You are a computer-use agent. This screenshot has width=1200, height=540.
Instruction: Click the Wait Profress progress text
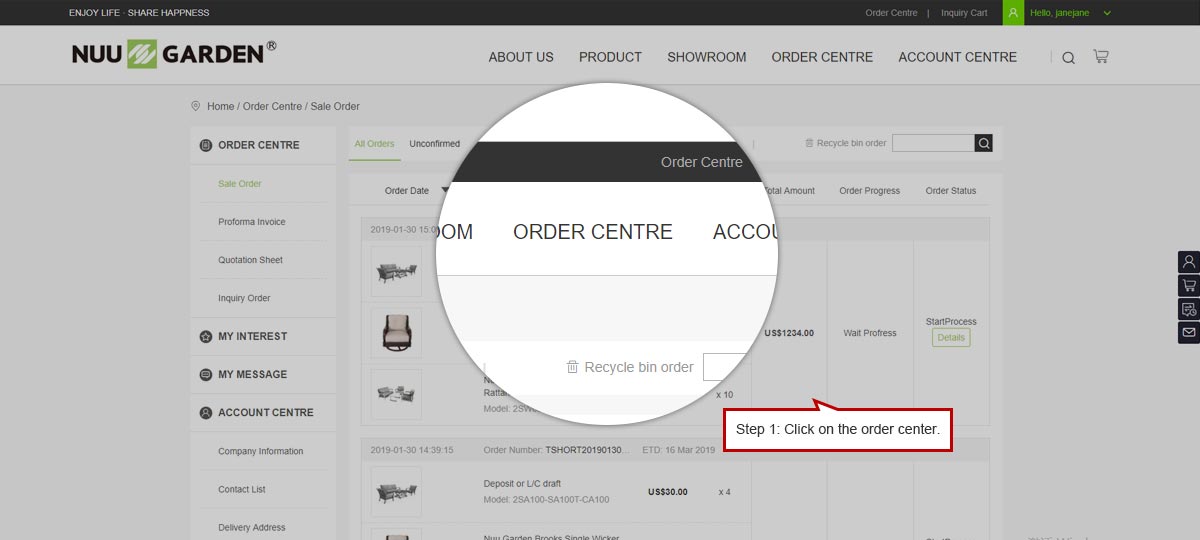(870, 333)
